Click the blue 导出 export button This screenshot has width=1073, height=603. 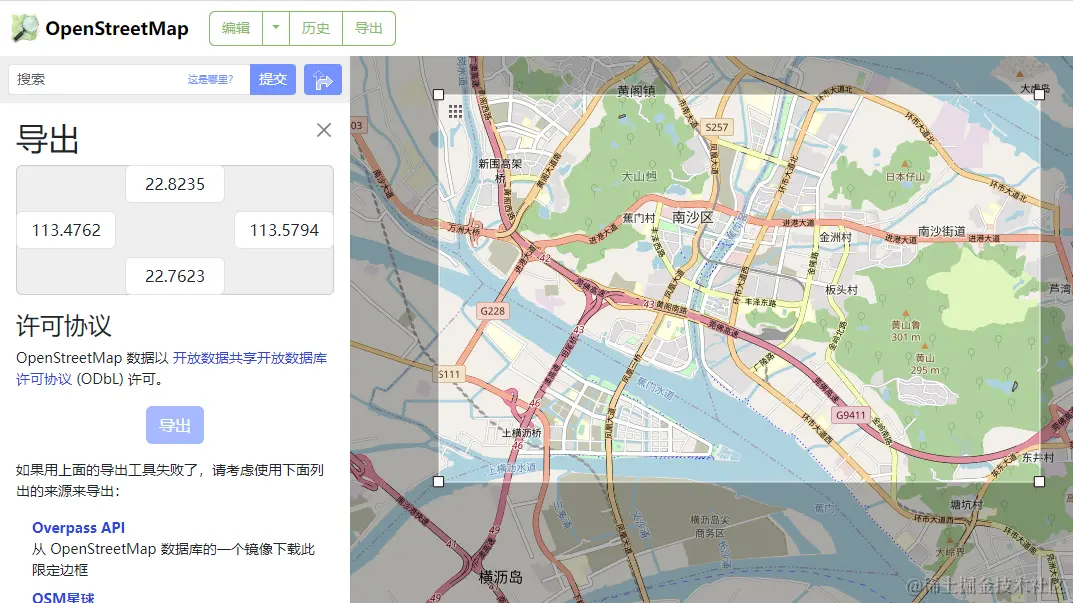(174, 425)
